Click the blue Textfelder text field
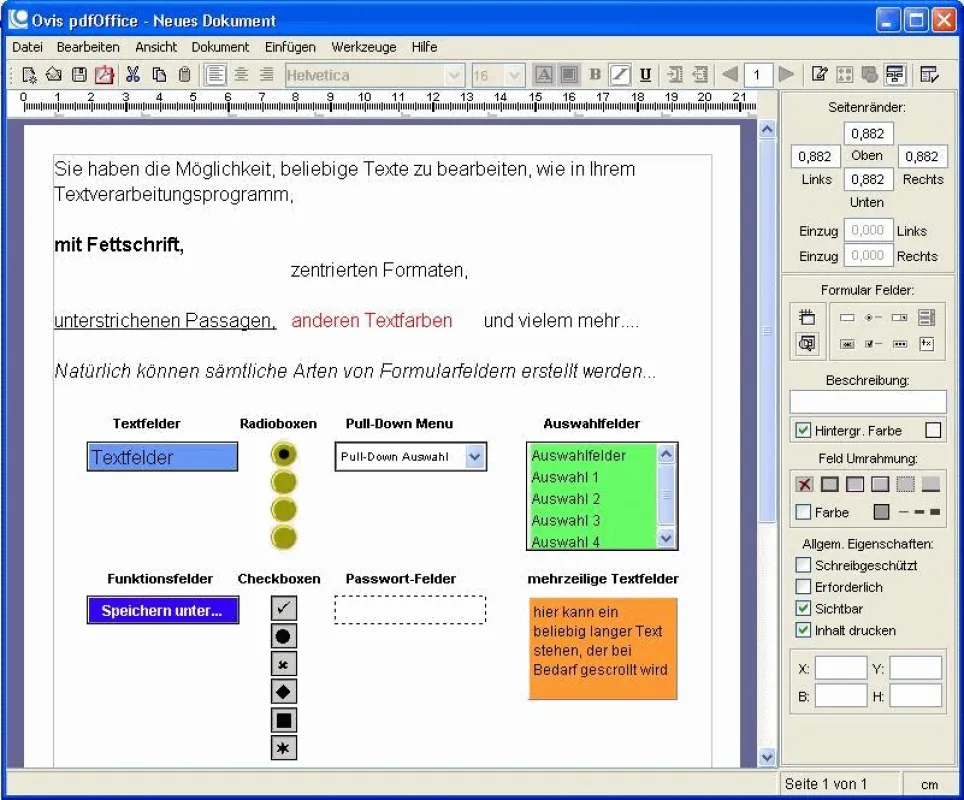Image resolution: width=964 pixels, height=800 pixels. point(162,457)
